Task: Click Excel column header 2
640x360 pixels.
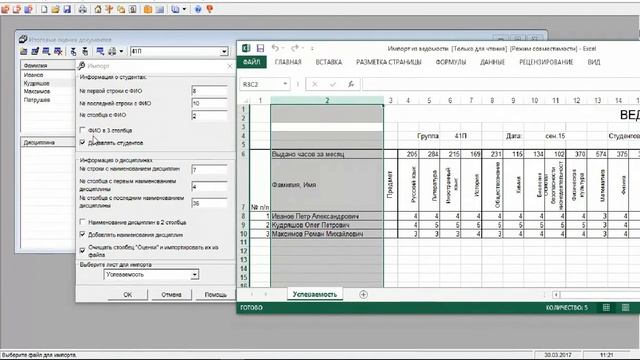Action: (327, 100)
